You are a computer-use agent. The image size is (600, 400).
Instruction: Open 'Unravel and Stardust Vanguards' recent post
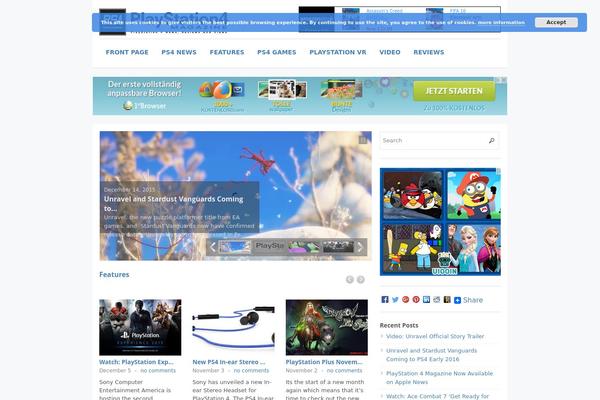[432, 354]
